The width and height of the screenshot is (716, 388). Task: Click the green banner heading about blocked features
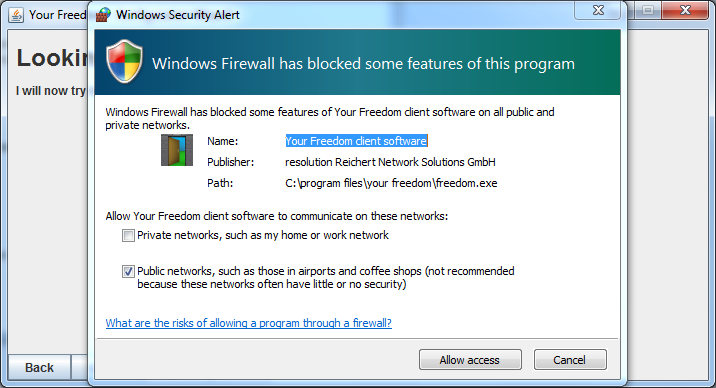click(x=363, y=64)
